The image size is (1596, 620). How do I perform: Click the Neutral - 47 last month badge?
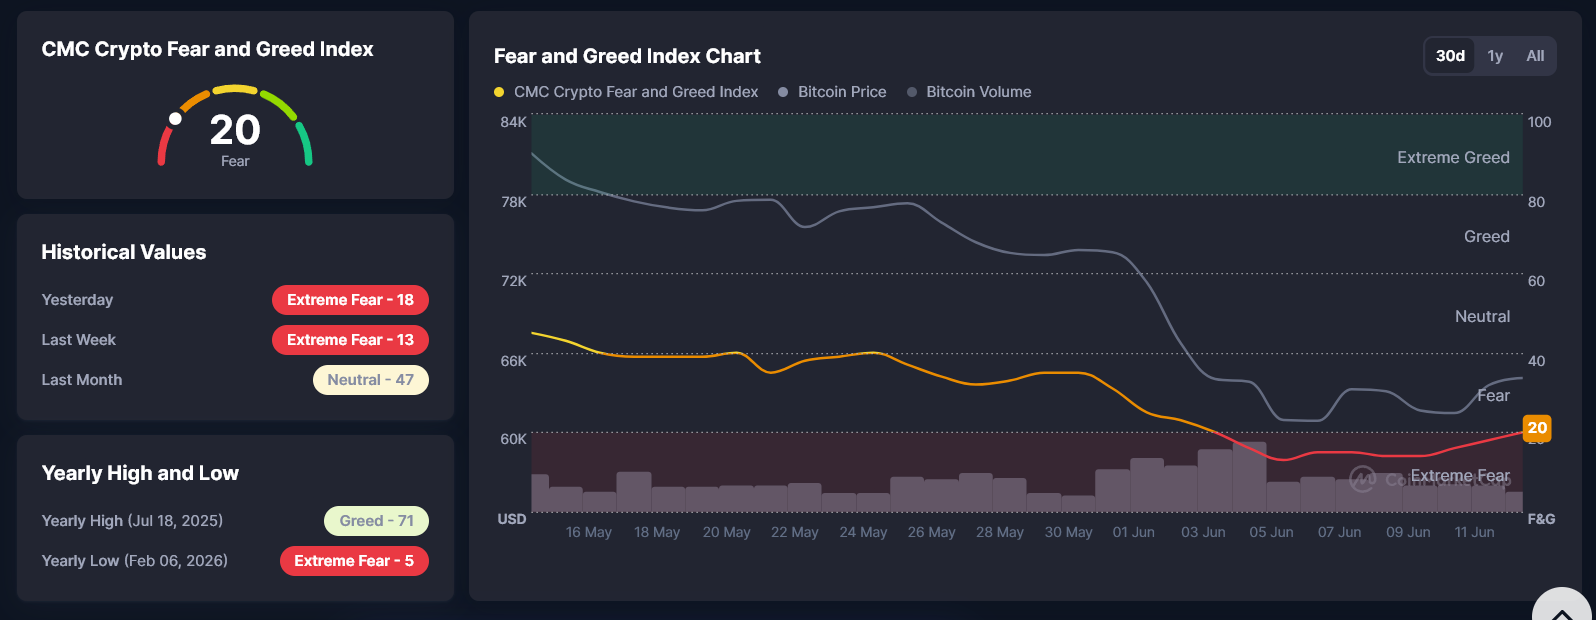click(371, 380)
